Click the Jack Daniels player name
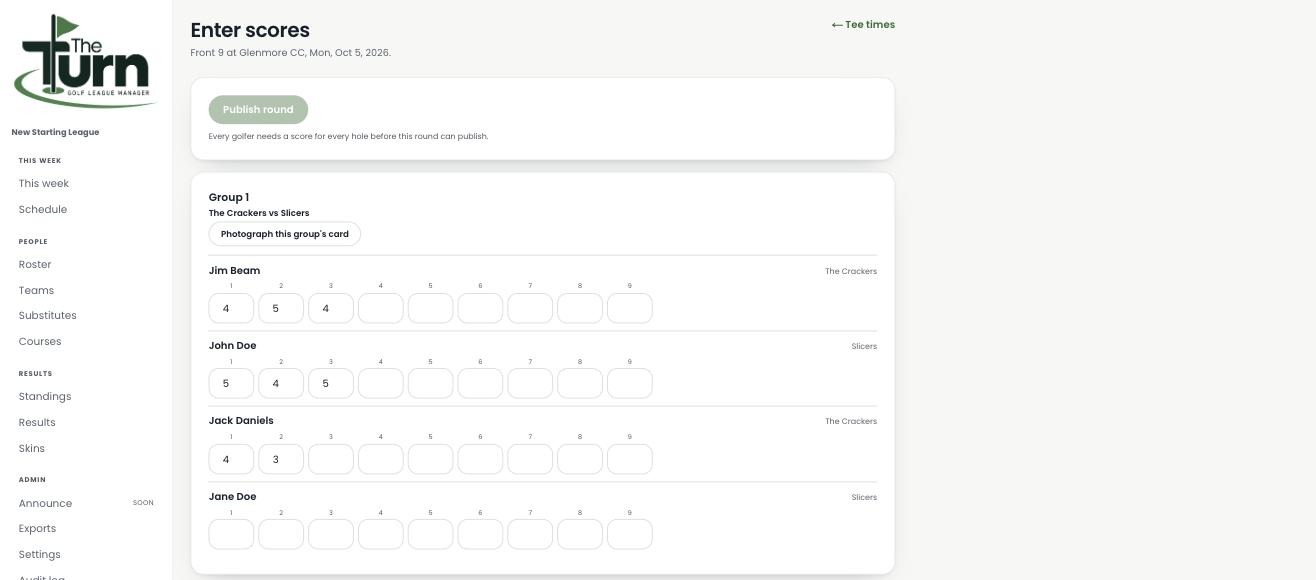The image size is (1316, 580). [x=241, y=420]
